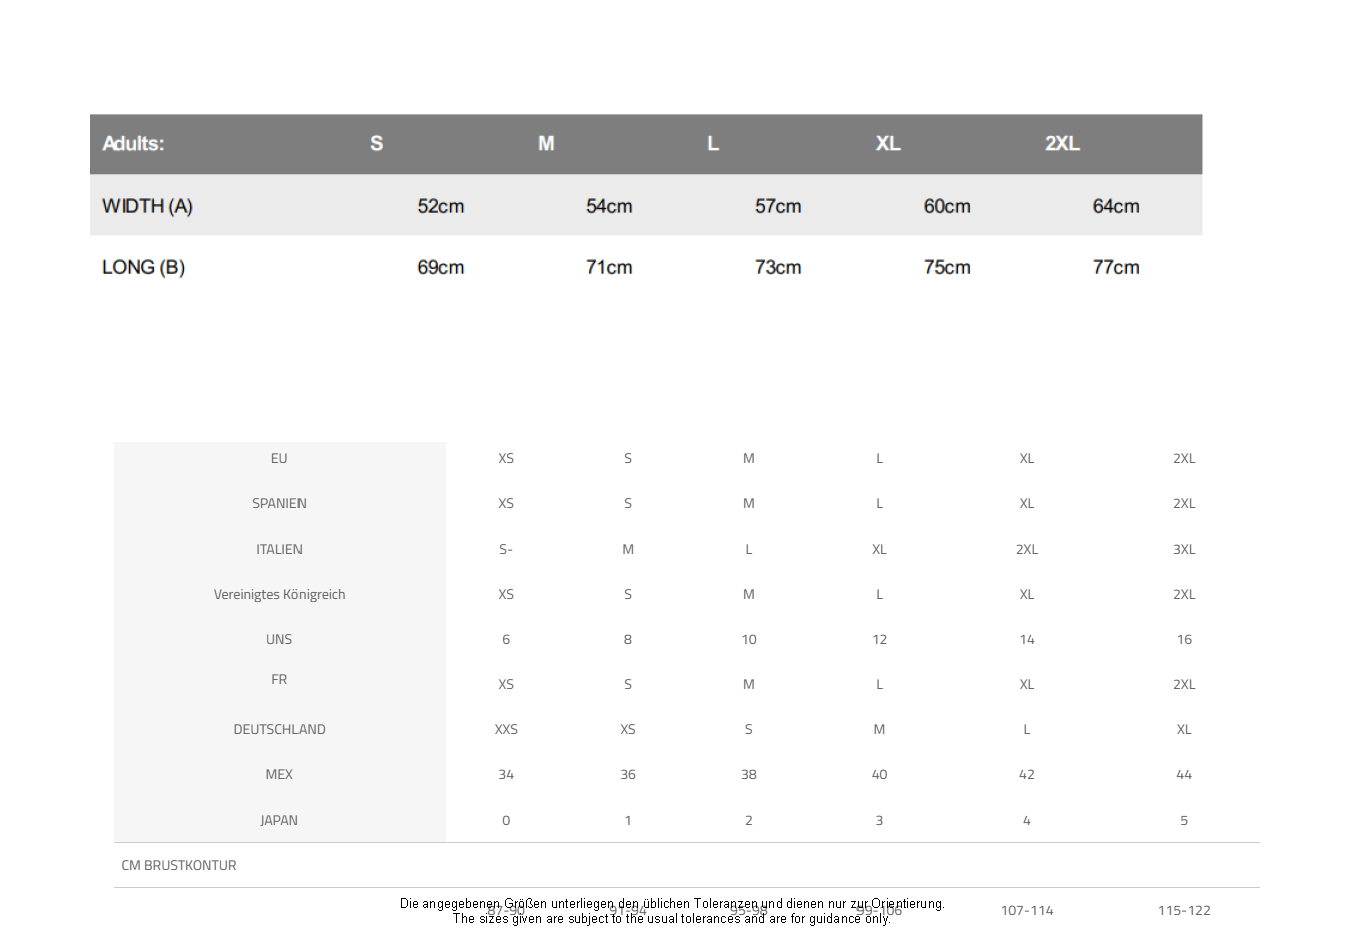Click the 4 cell in the JAPAN row
The height and width of the screenshot is (951, 1345).
[x=1027, y=820]
